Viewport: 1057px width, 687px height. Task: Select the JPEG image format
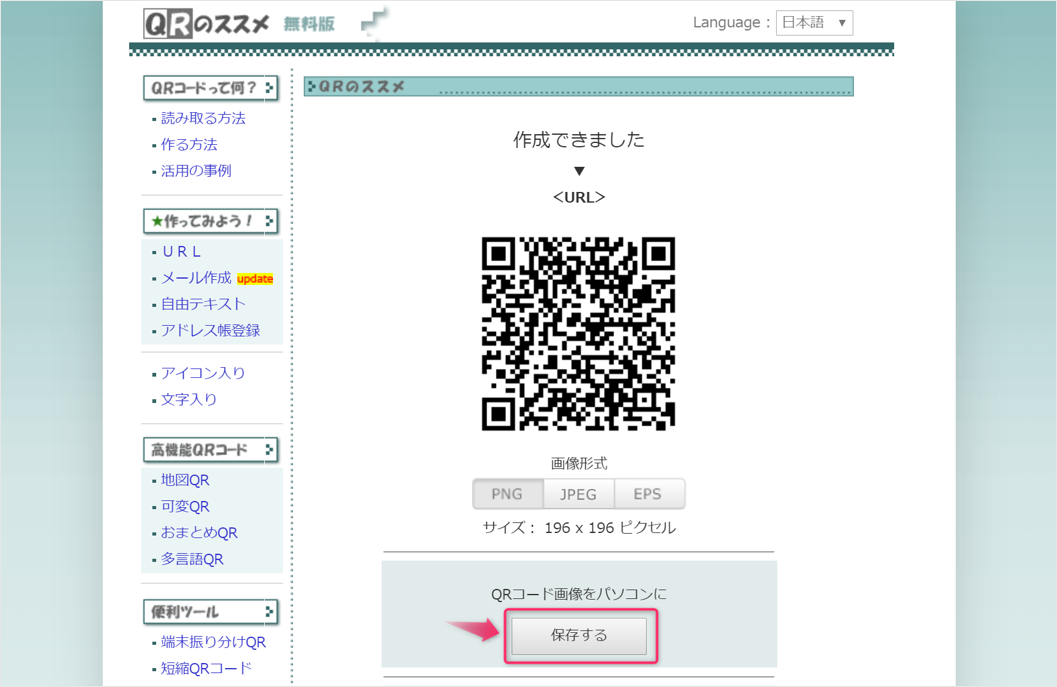(x=578, y=494)
